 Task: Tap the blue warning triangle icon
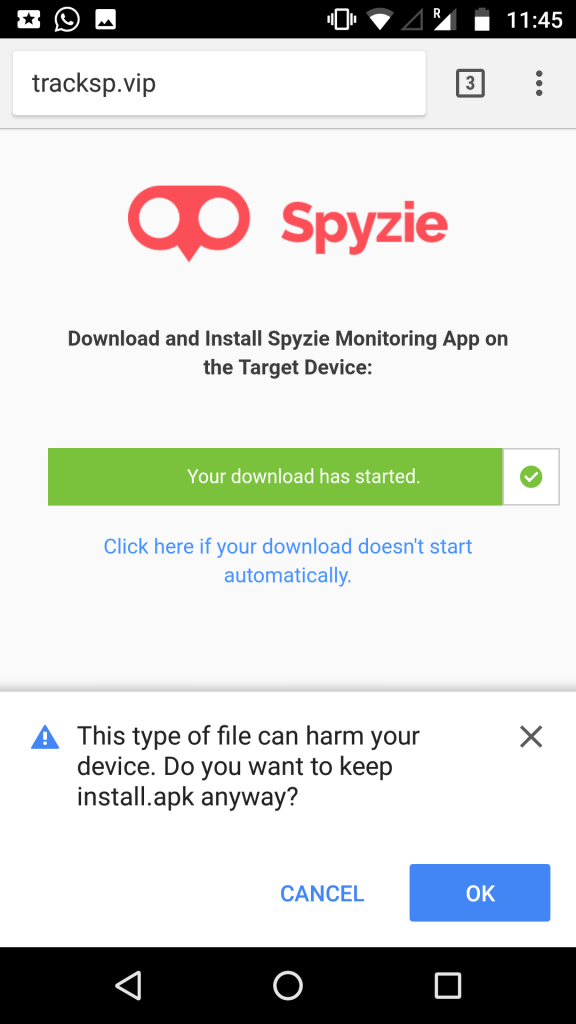click(x=44, y=737)
